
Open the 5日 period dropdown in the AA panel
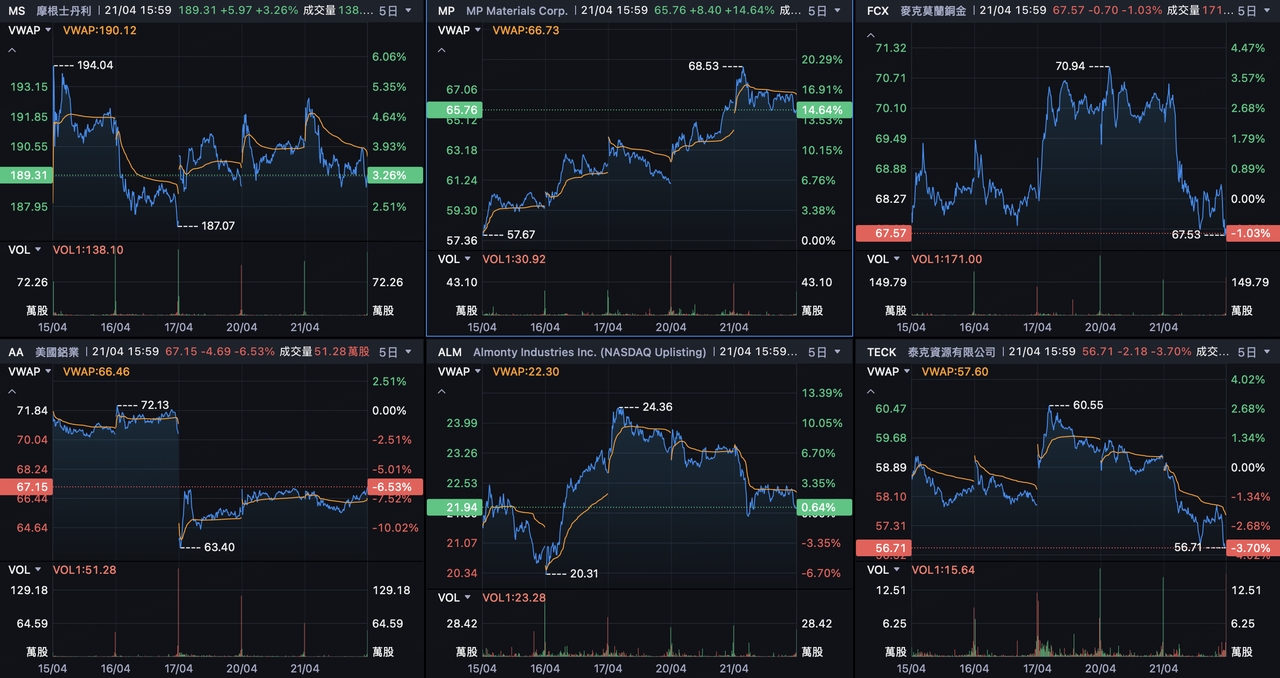coord(394,352)
